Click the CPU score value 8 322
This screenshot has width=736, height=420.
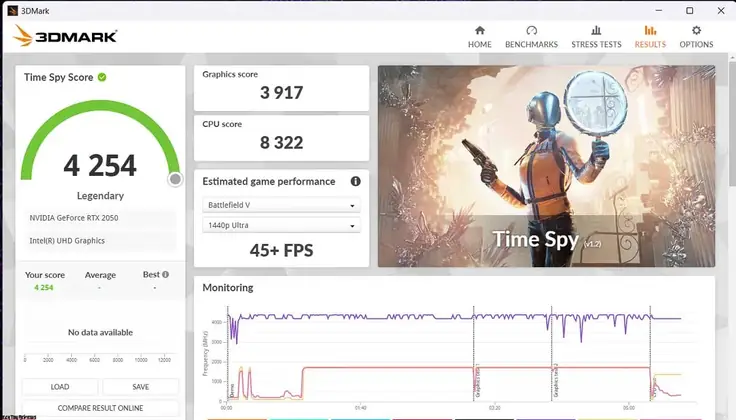click(282, 143)
